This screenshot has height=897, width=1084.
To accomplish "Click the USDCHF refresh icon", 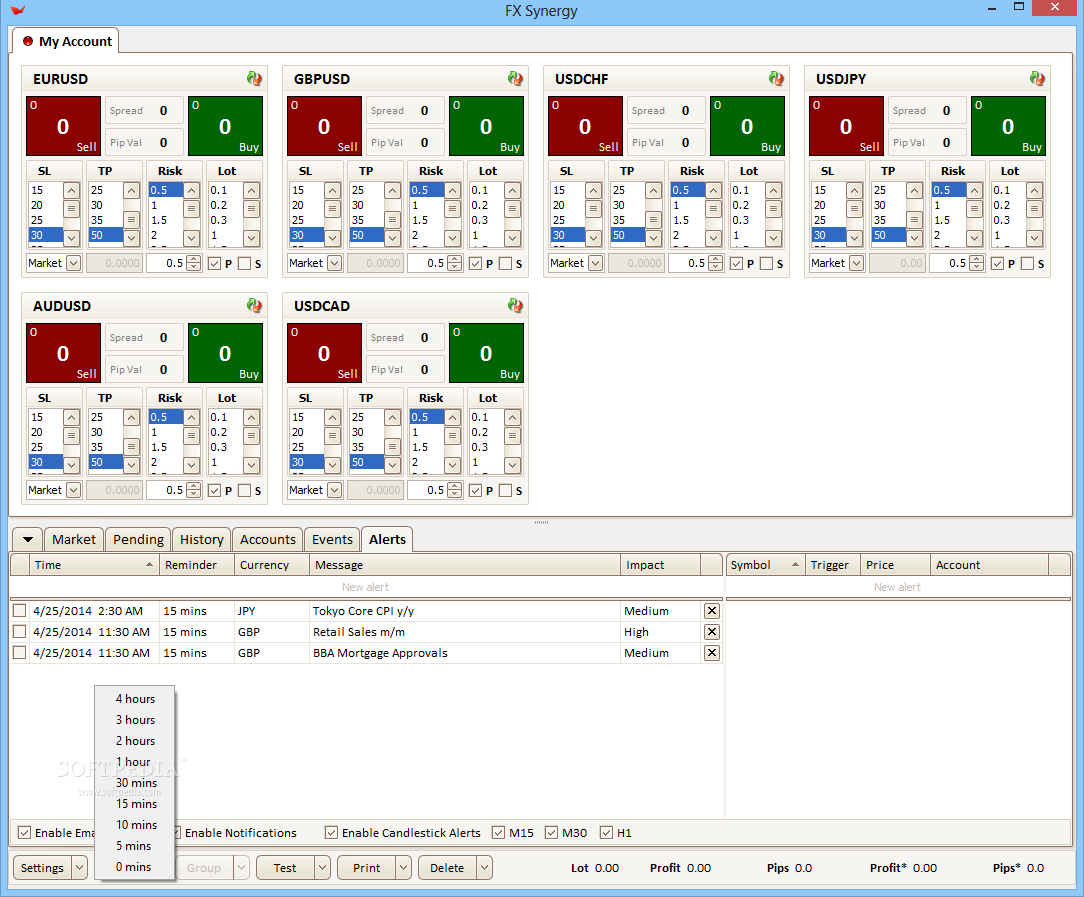I will click(x=776, y=78).
